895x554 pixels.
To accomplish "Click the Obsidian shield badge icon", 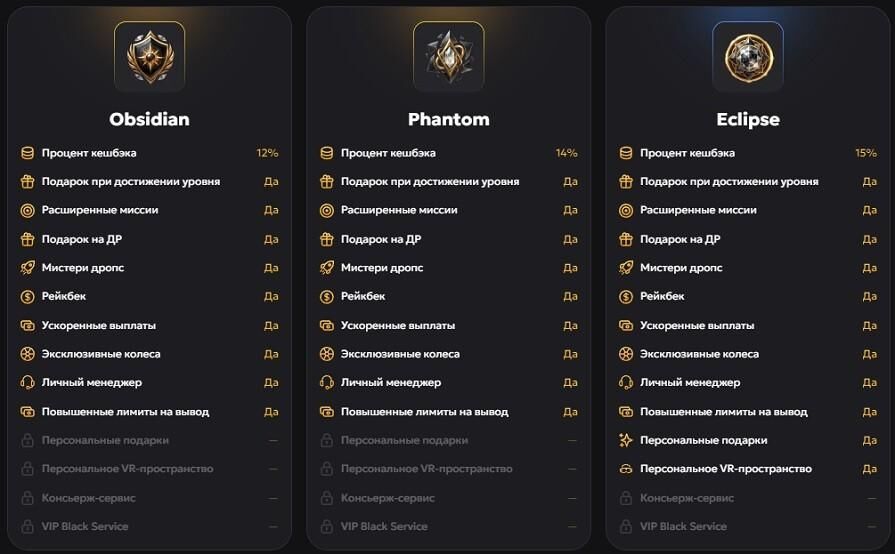I will [x=150, y=56].
